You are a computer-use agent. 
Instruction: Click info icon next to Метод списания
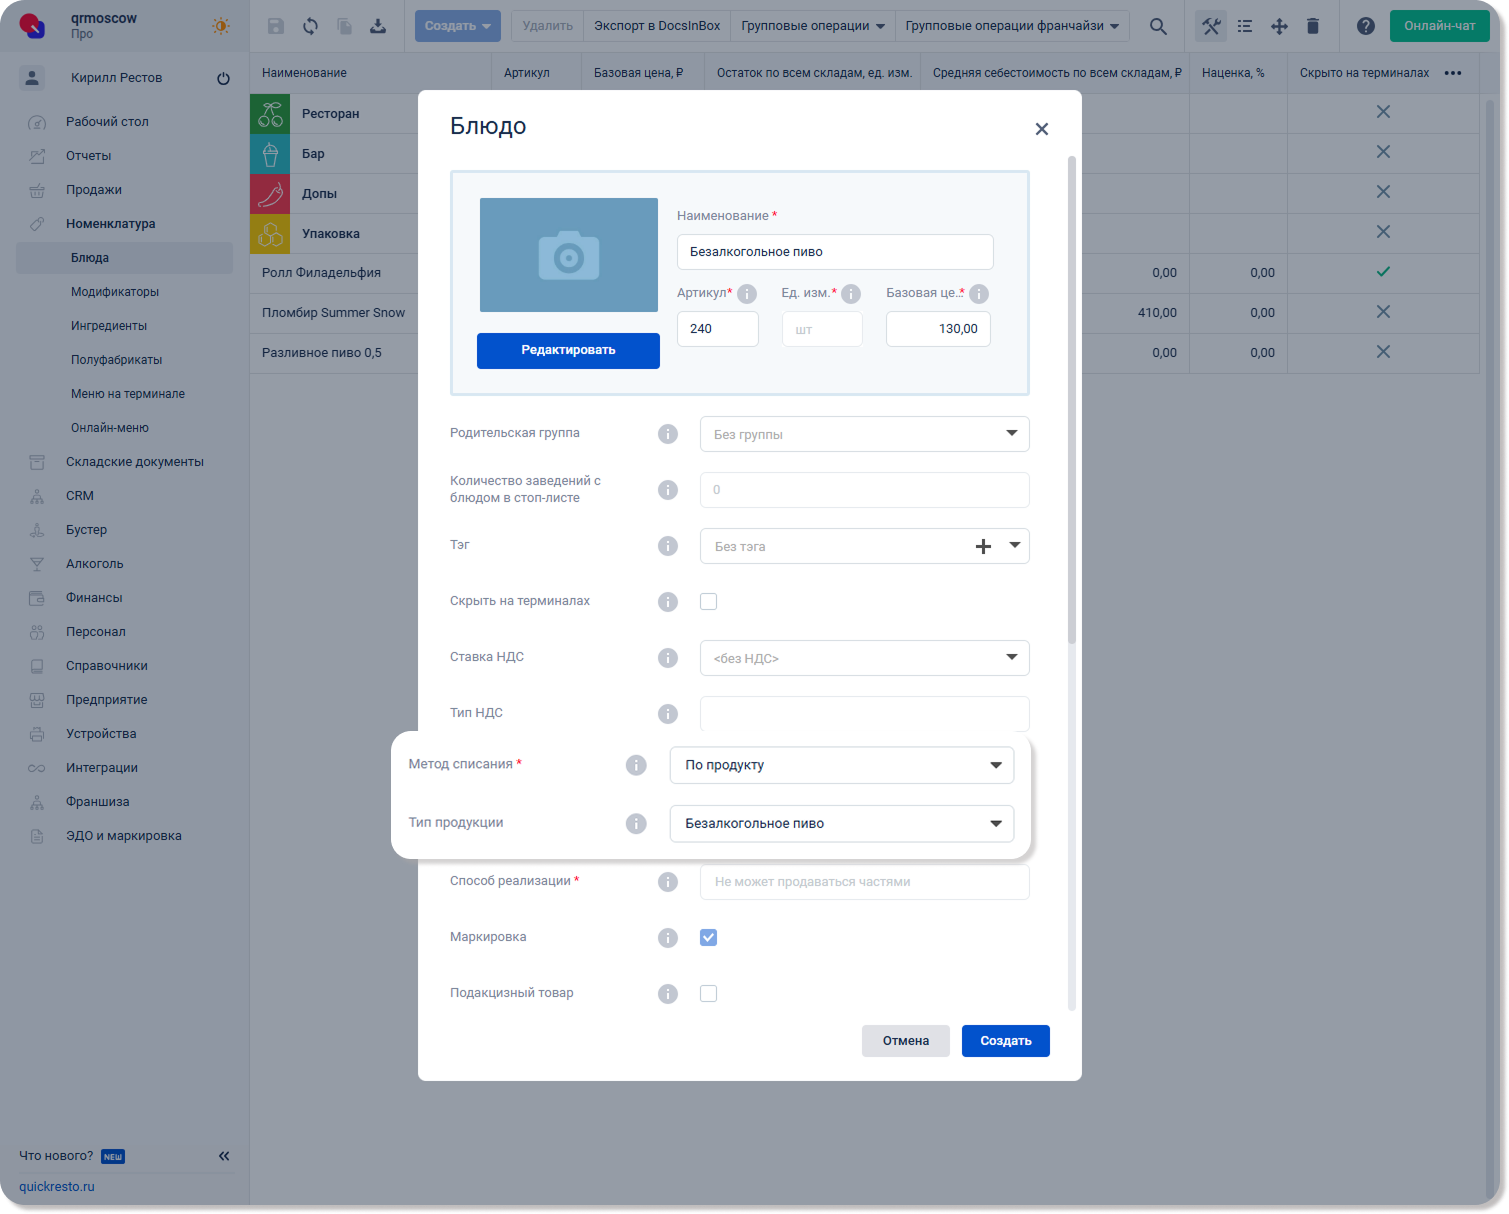click(636, 765)
